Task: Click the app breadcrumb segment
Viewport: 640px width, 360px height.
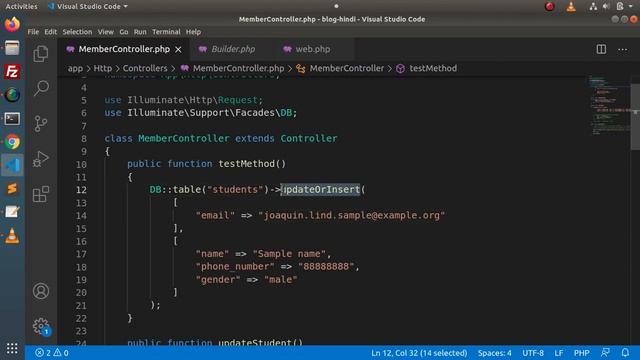Action: coord(75,68)
